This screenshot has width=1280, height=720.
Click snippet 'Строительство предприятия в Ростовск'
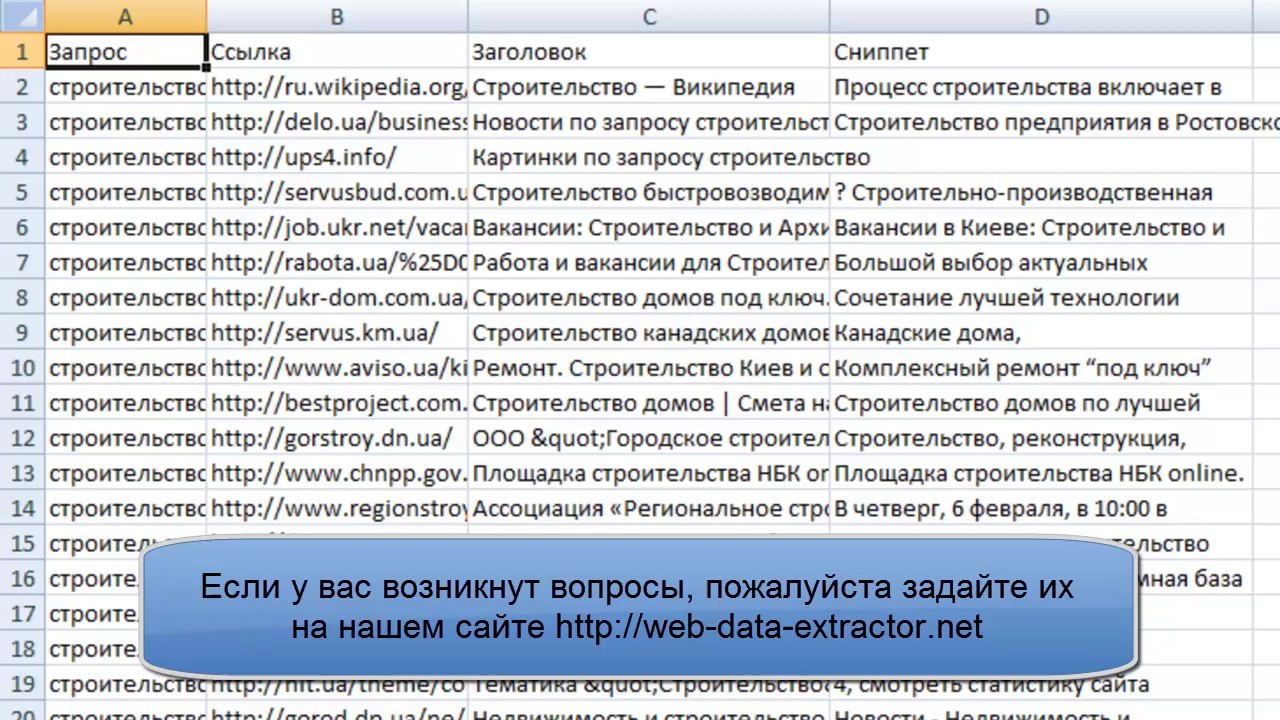coord(1042,122)
